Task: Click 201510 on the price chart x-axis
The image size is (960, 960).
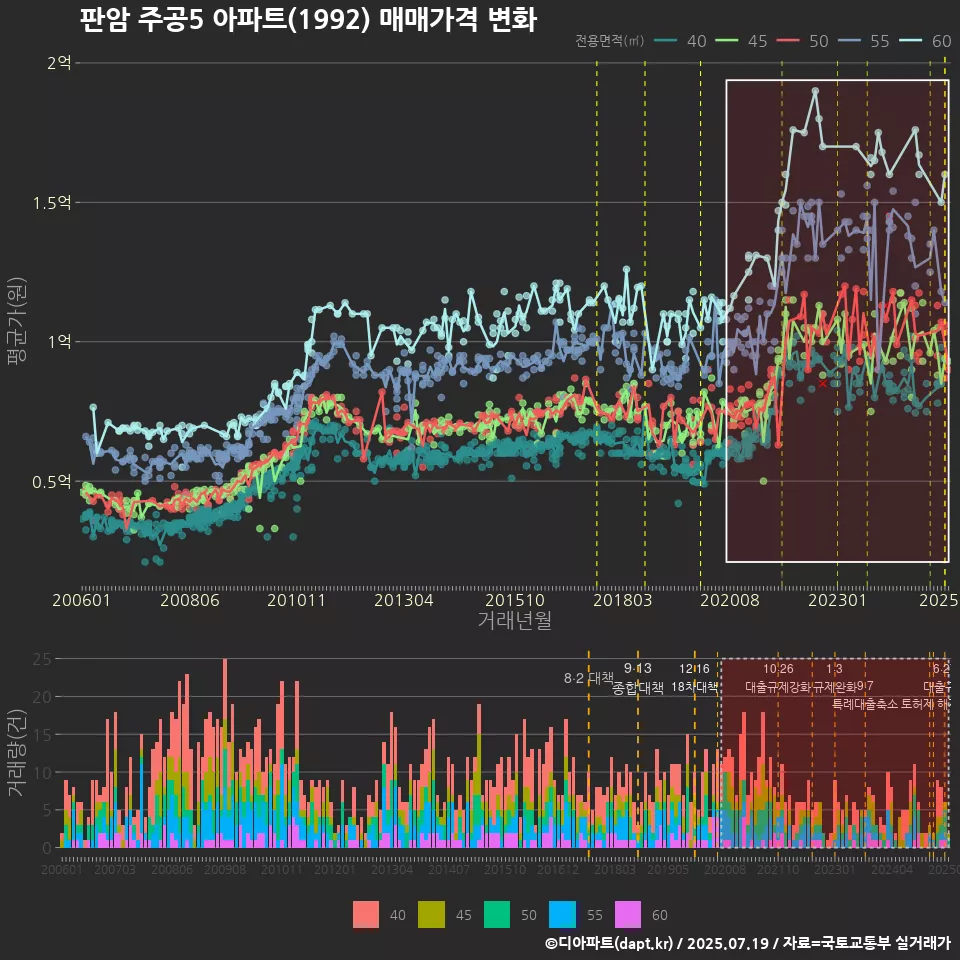Action: click(x=515, y=600)
